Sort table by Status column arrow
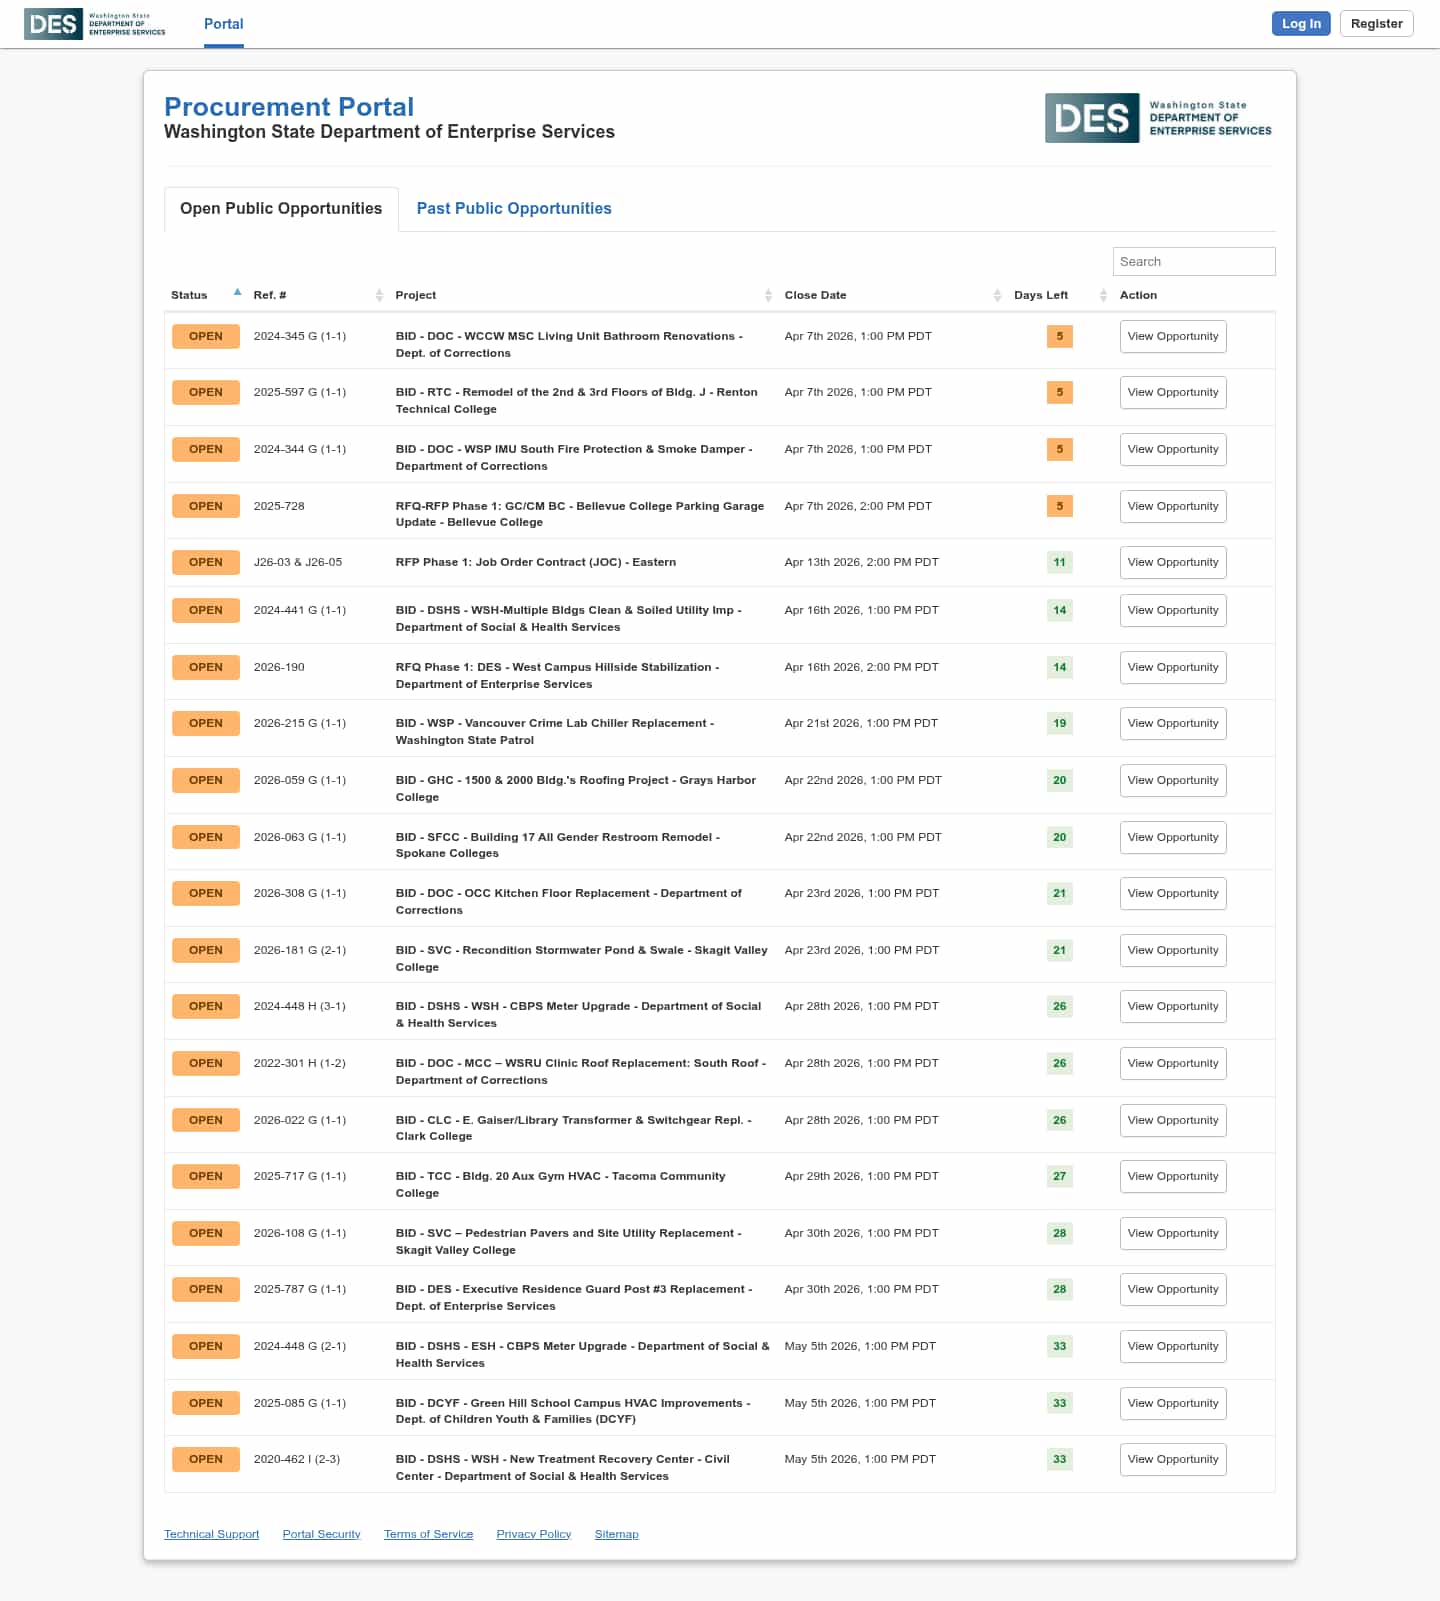1440x1601 pixels. [237, 292]
